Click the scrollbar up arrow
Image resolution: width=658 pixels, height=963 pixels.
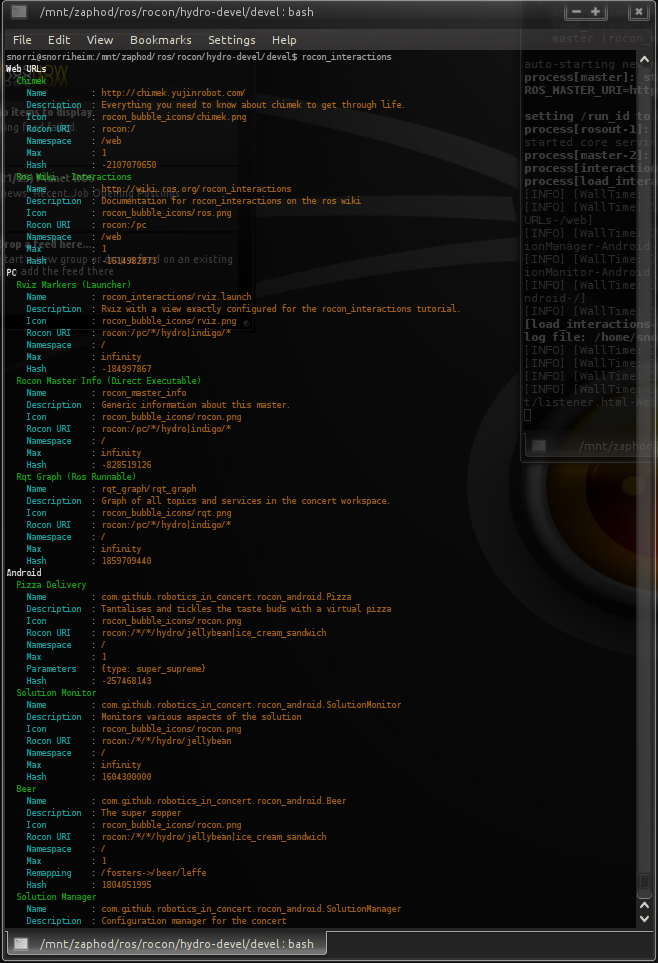pyautogui.click(x=648, y=59)
